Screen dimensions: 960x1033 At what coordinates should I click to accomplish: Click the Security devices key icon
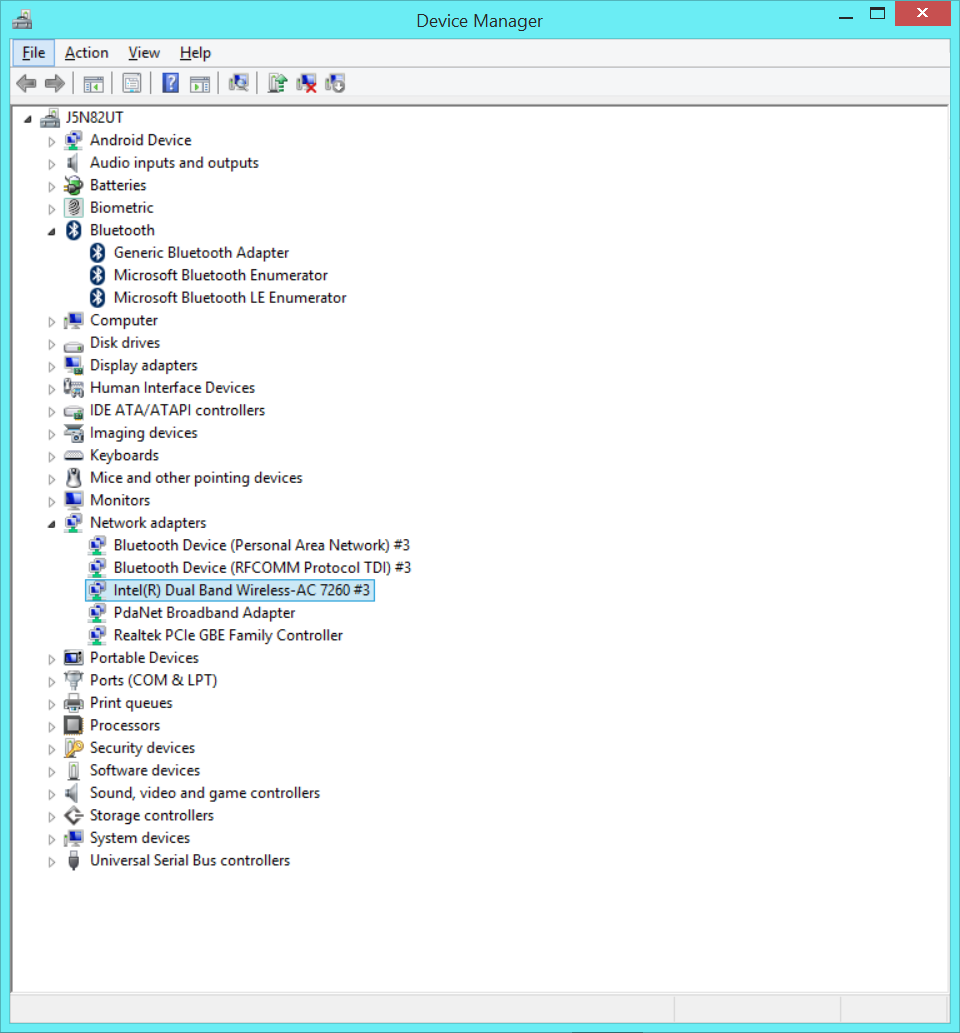[74, 748]
